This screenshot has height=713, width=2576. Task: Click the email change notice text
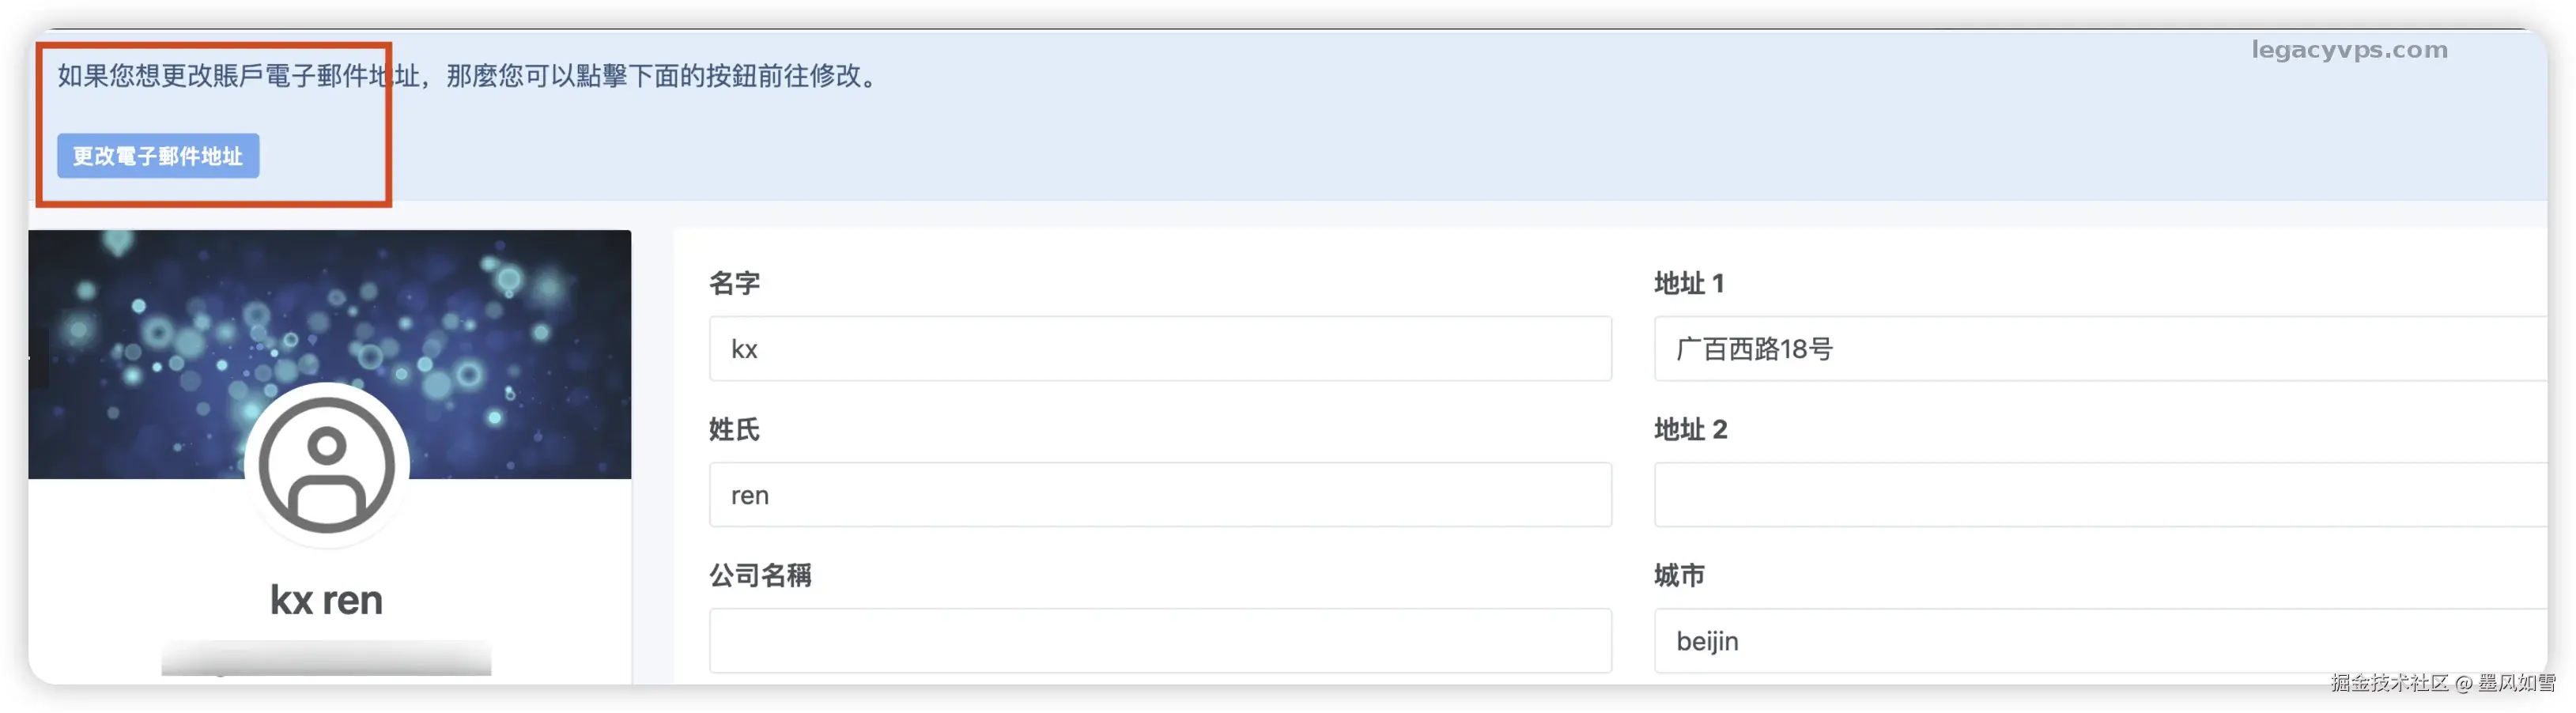coord(468,76)
